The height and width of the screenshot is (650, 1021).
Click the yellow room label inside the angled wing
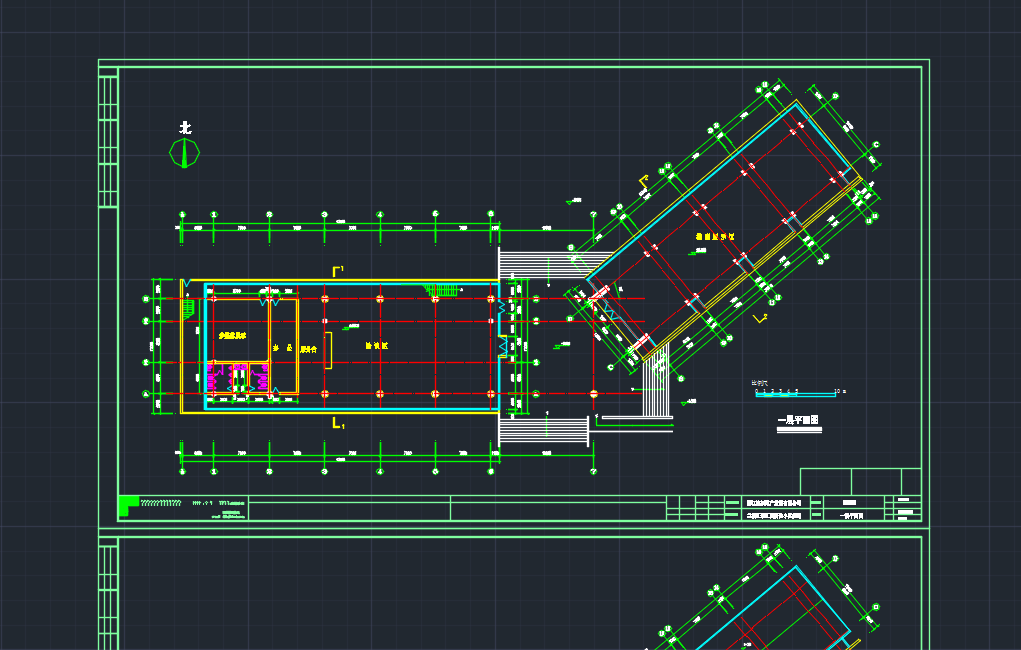pos(715,236)
